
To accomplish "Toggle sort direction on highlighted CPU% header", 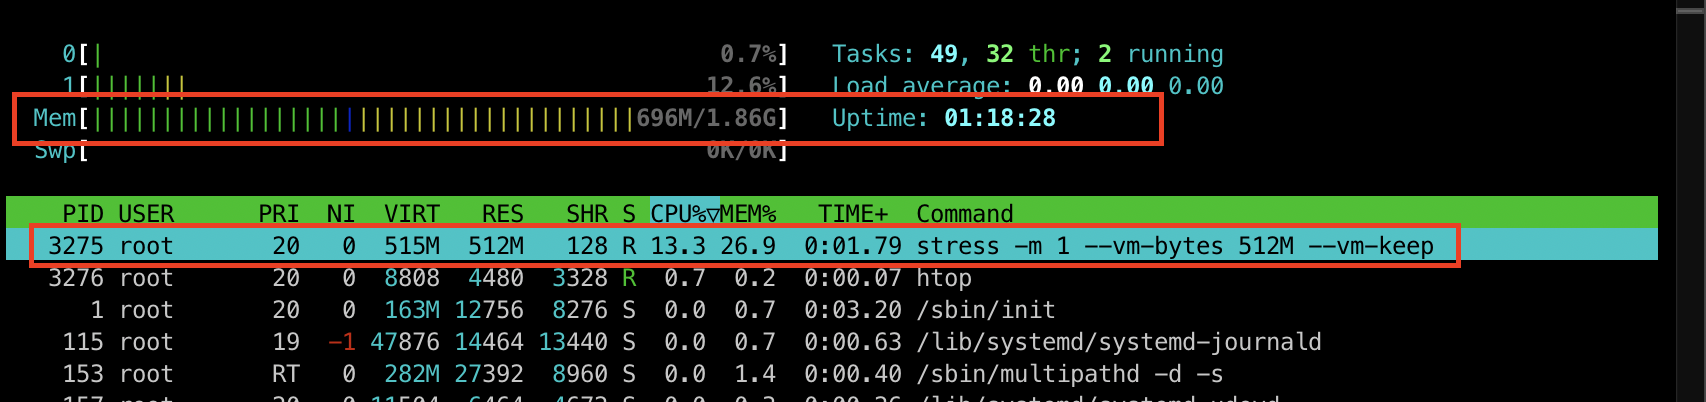I will [x=685, y=214].
